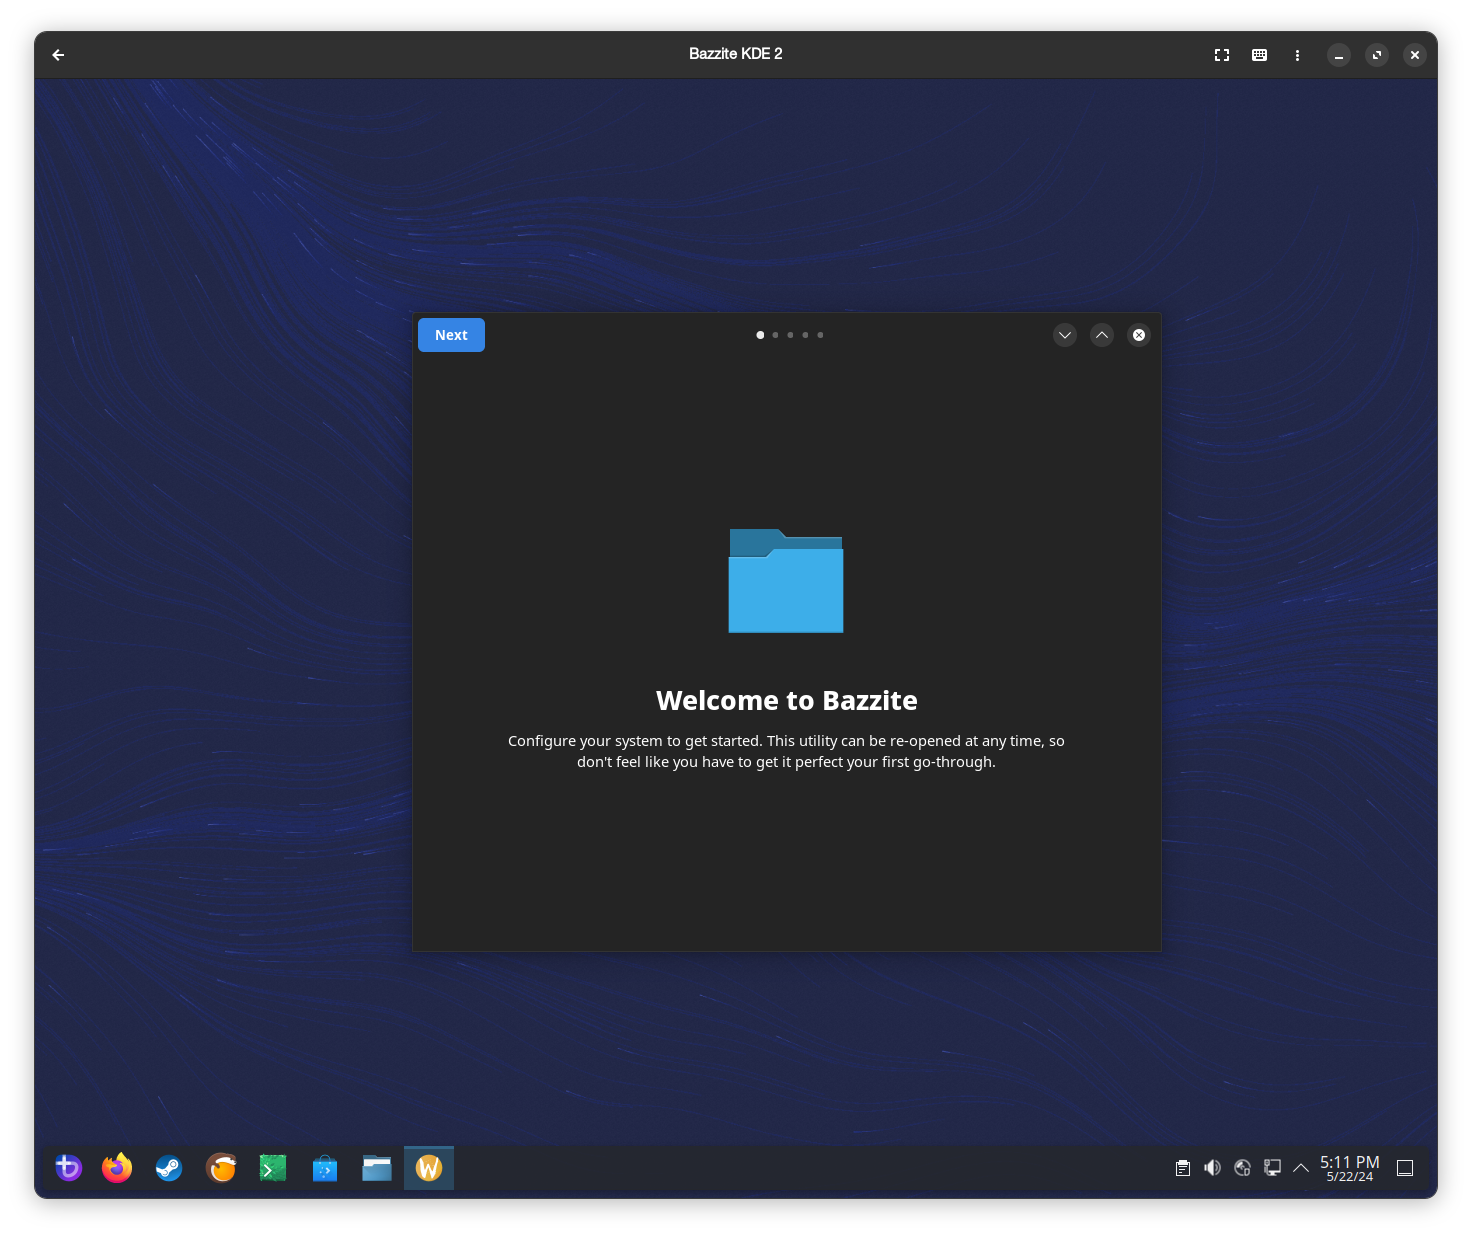Screen dimensions: 1472x1236
Task: Select the Welcome app taskbar entry
Action: (429, 1168)
